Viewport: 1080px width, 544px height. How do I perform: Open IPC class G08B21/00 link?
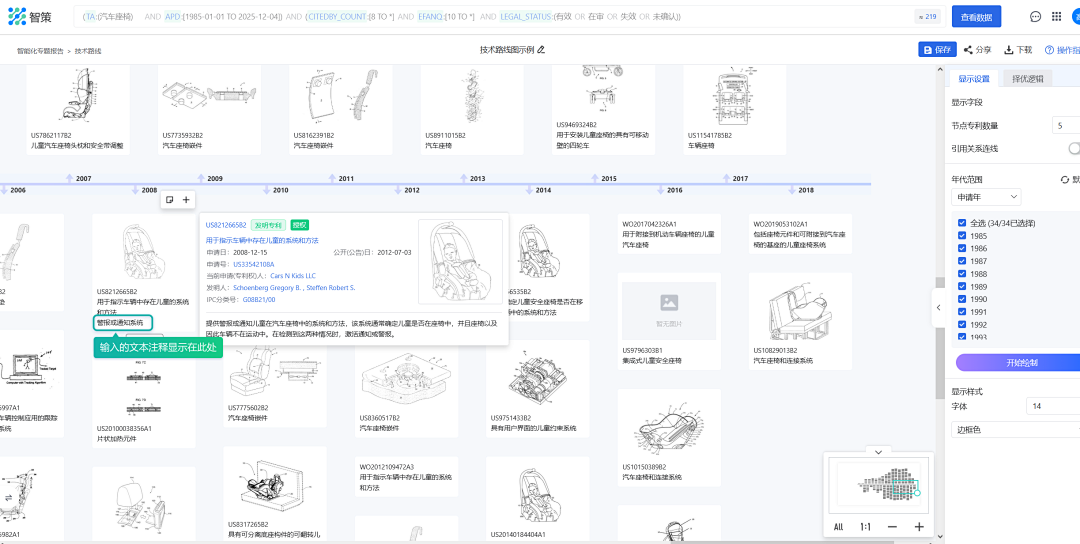pyautogui.click(x=258, y=300)
